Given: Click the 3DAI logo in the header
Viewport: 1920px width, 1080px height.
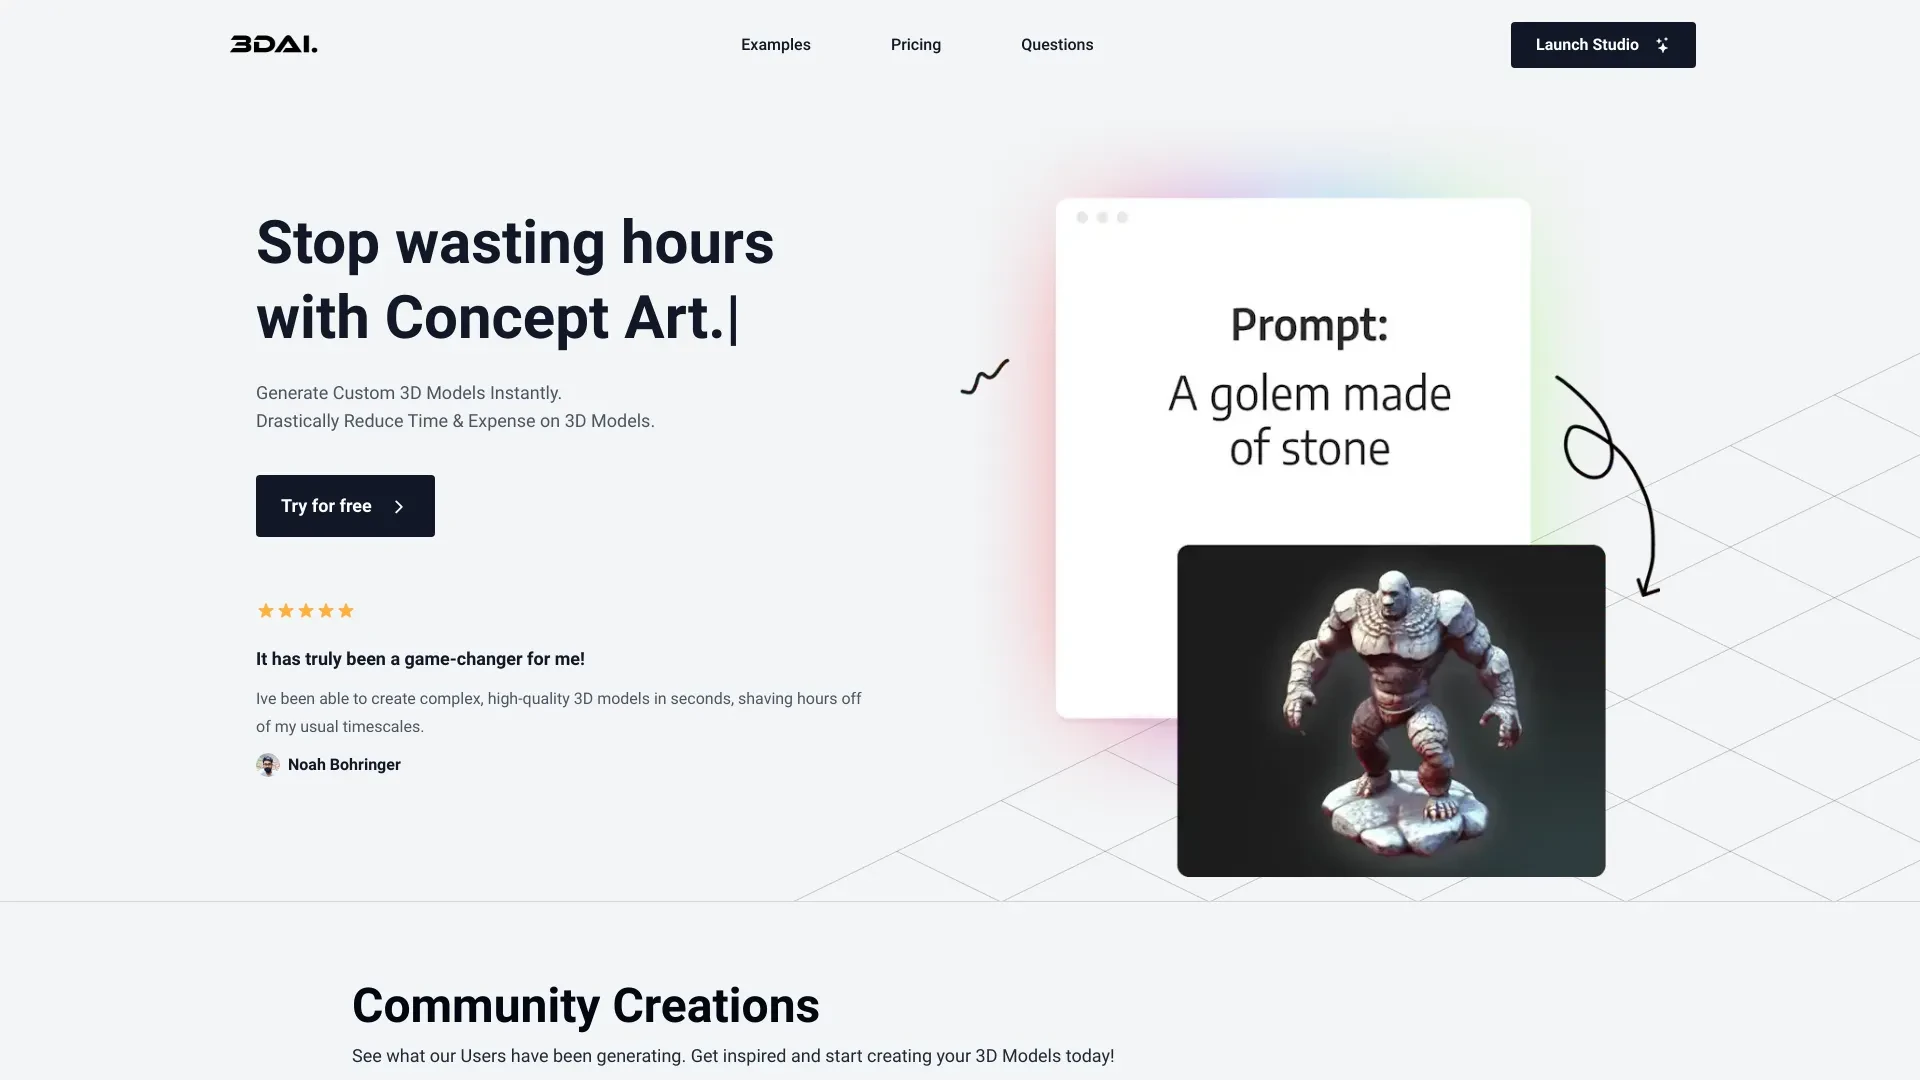Looking at the screenshot, I should [273, 44].
